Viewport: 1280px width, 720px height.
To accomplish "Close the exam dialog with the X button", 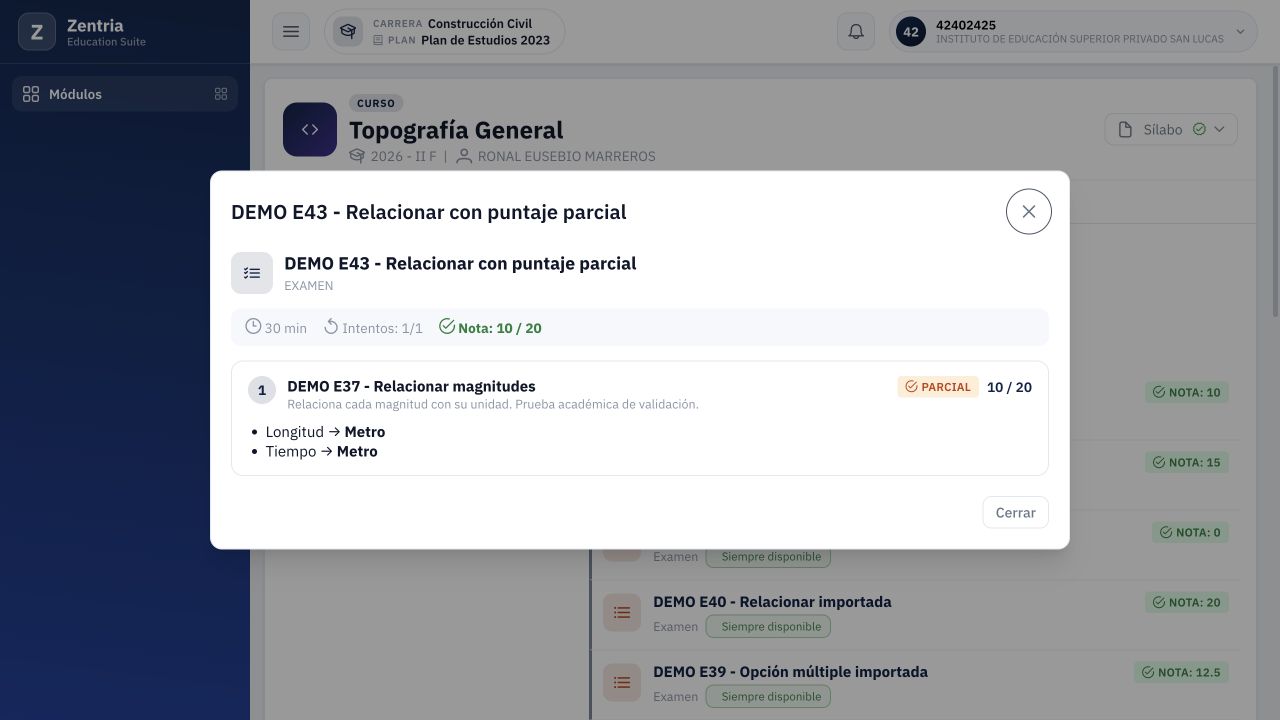I will [1028, 212].
